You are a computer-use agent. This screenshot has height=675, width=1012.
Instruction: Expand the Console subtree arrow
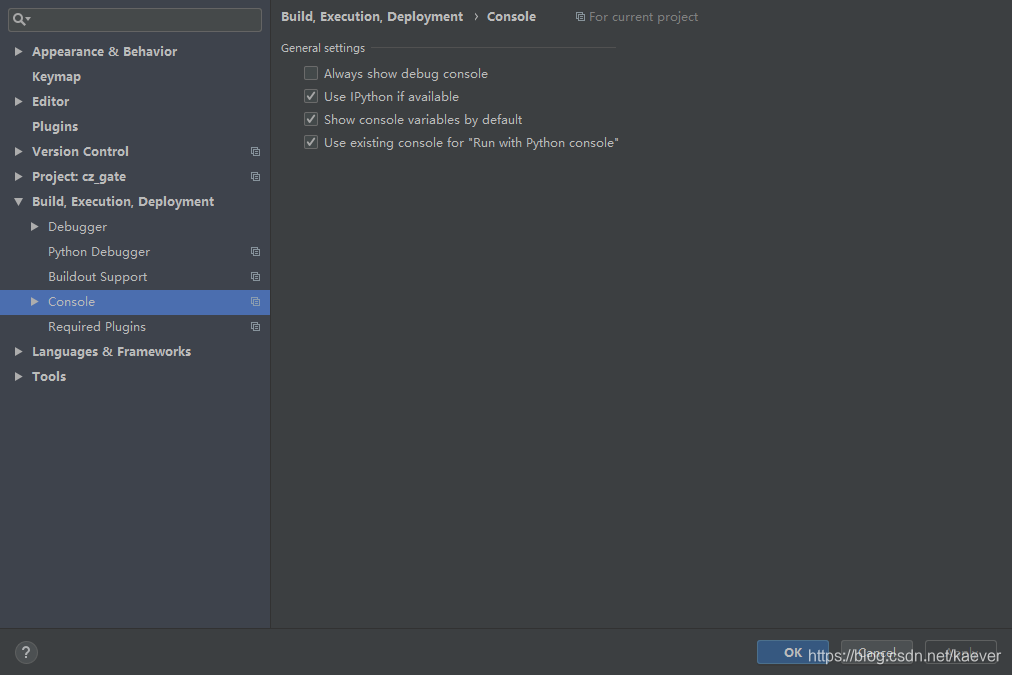click(x=35, y=302)
